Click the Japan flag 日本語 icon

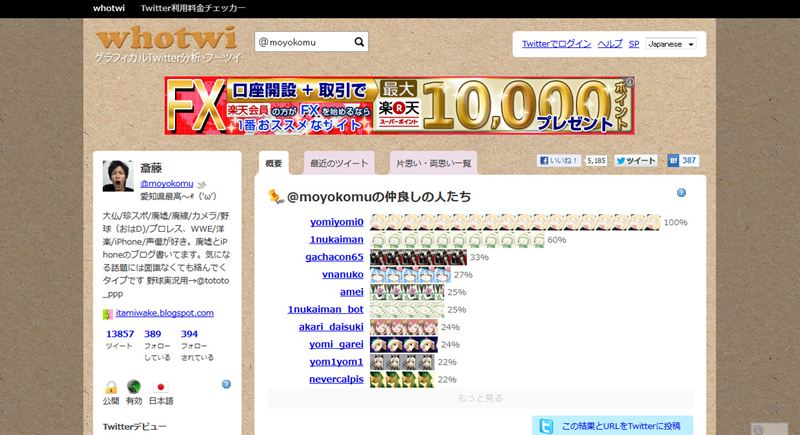161,387
